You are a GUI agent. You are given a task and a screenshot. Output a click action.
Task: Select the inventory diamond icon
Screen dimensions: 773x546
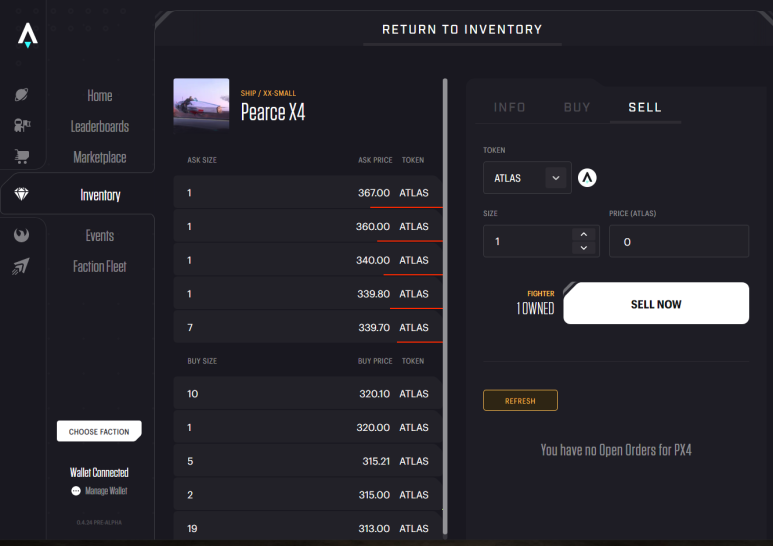(x=21, y=194)
